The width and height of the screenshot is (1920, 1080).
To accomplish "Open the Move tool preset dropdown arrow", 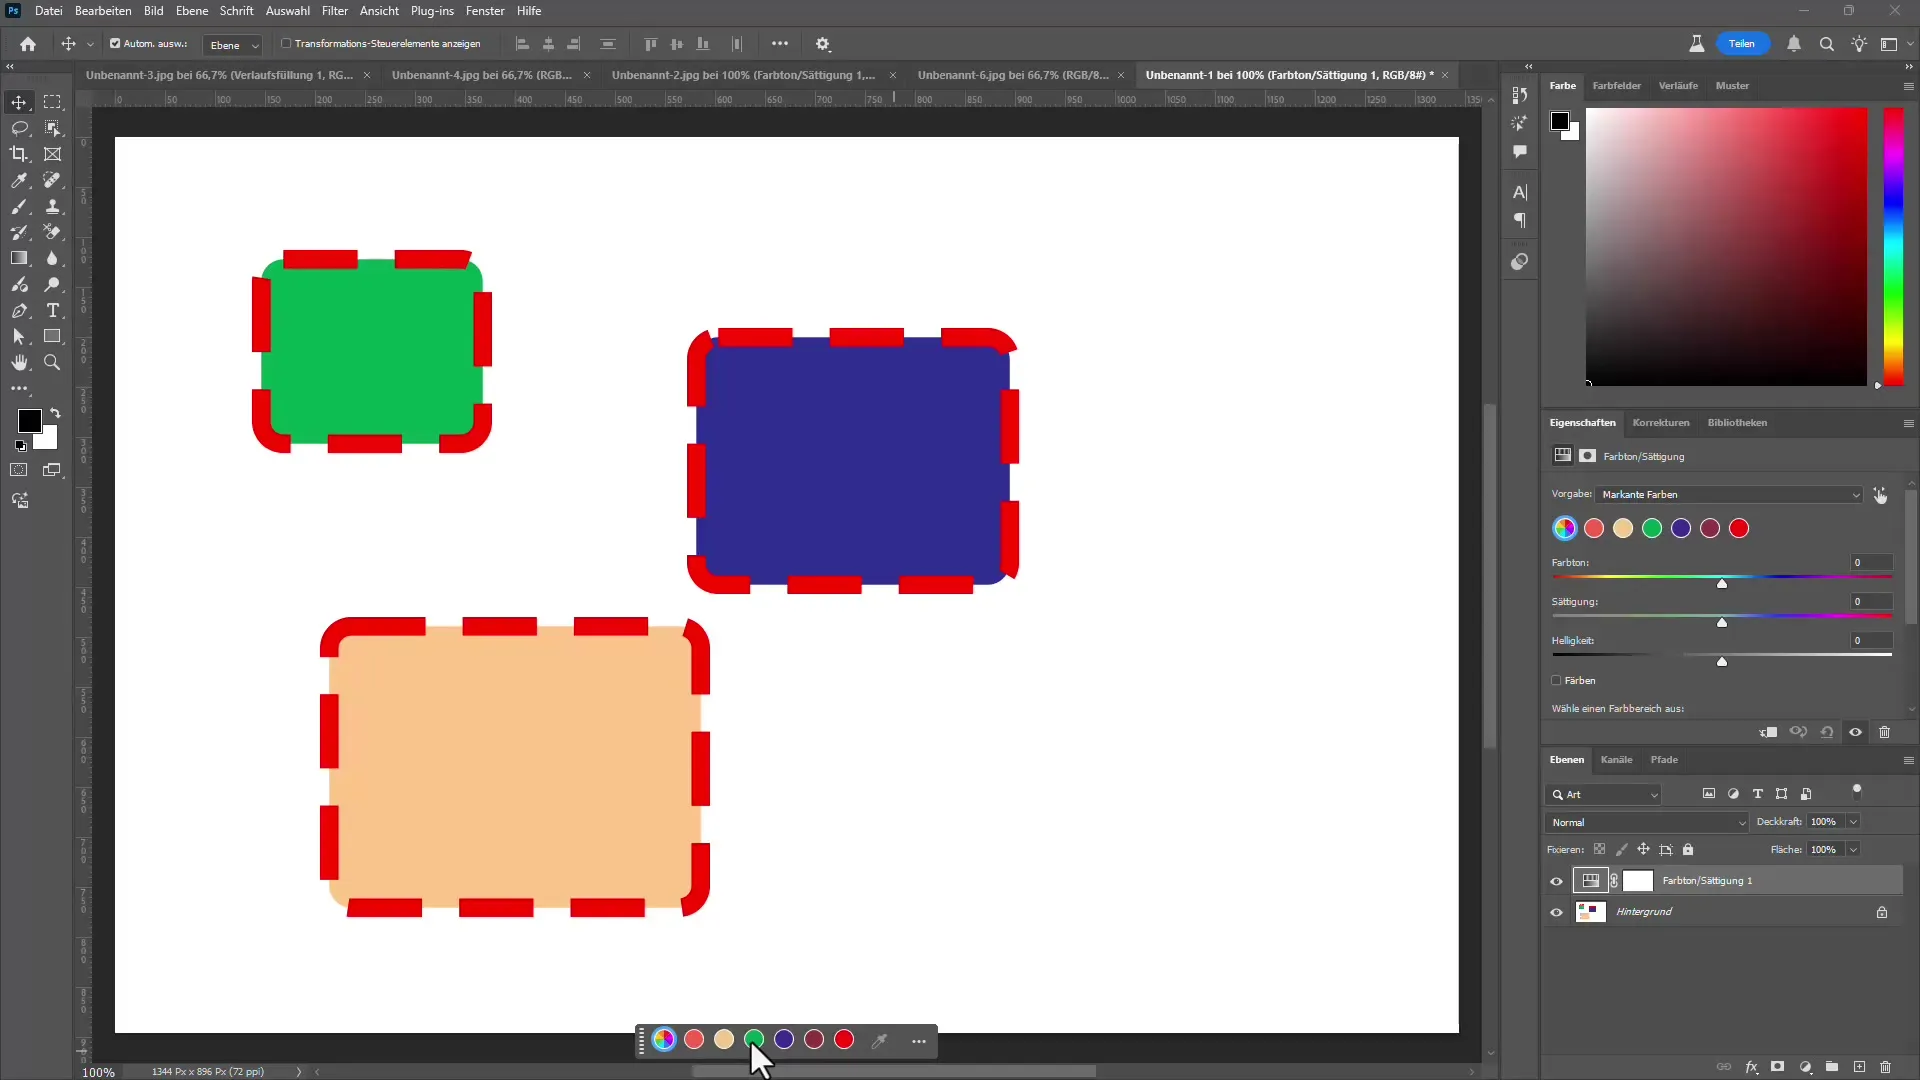I will 90,44.
